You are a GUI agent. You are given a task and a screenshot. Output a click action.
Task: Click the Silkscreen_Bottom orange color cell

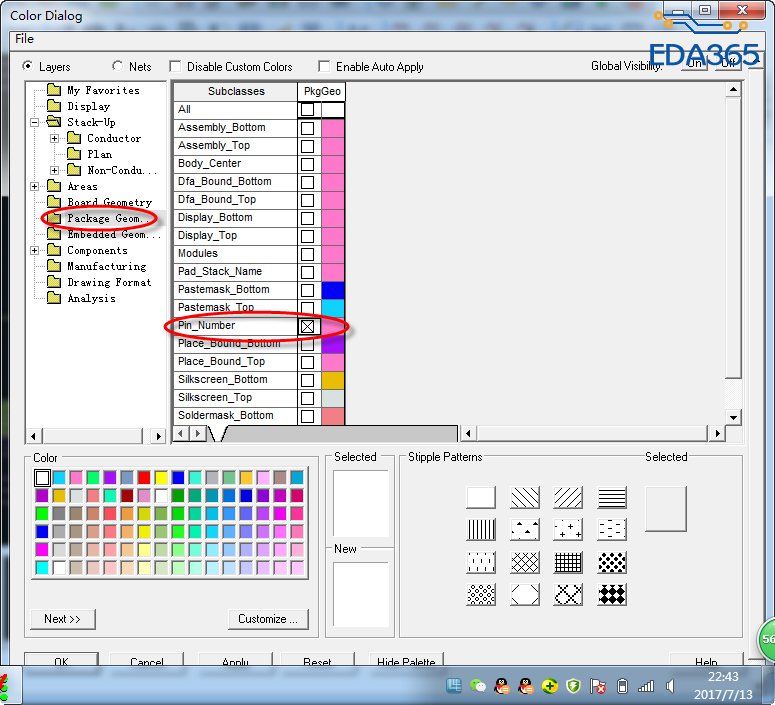(333, 380)
